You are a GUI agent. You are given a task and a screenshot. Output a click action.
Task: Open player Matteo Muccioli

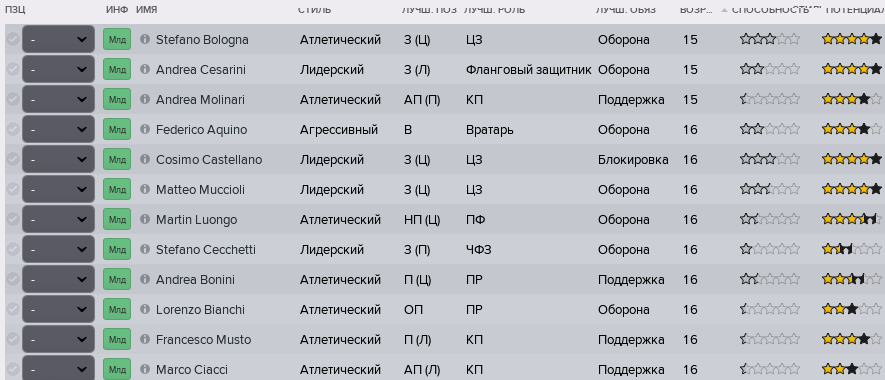click(x=200, y=189)
